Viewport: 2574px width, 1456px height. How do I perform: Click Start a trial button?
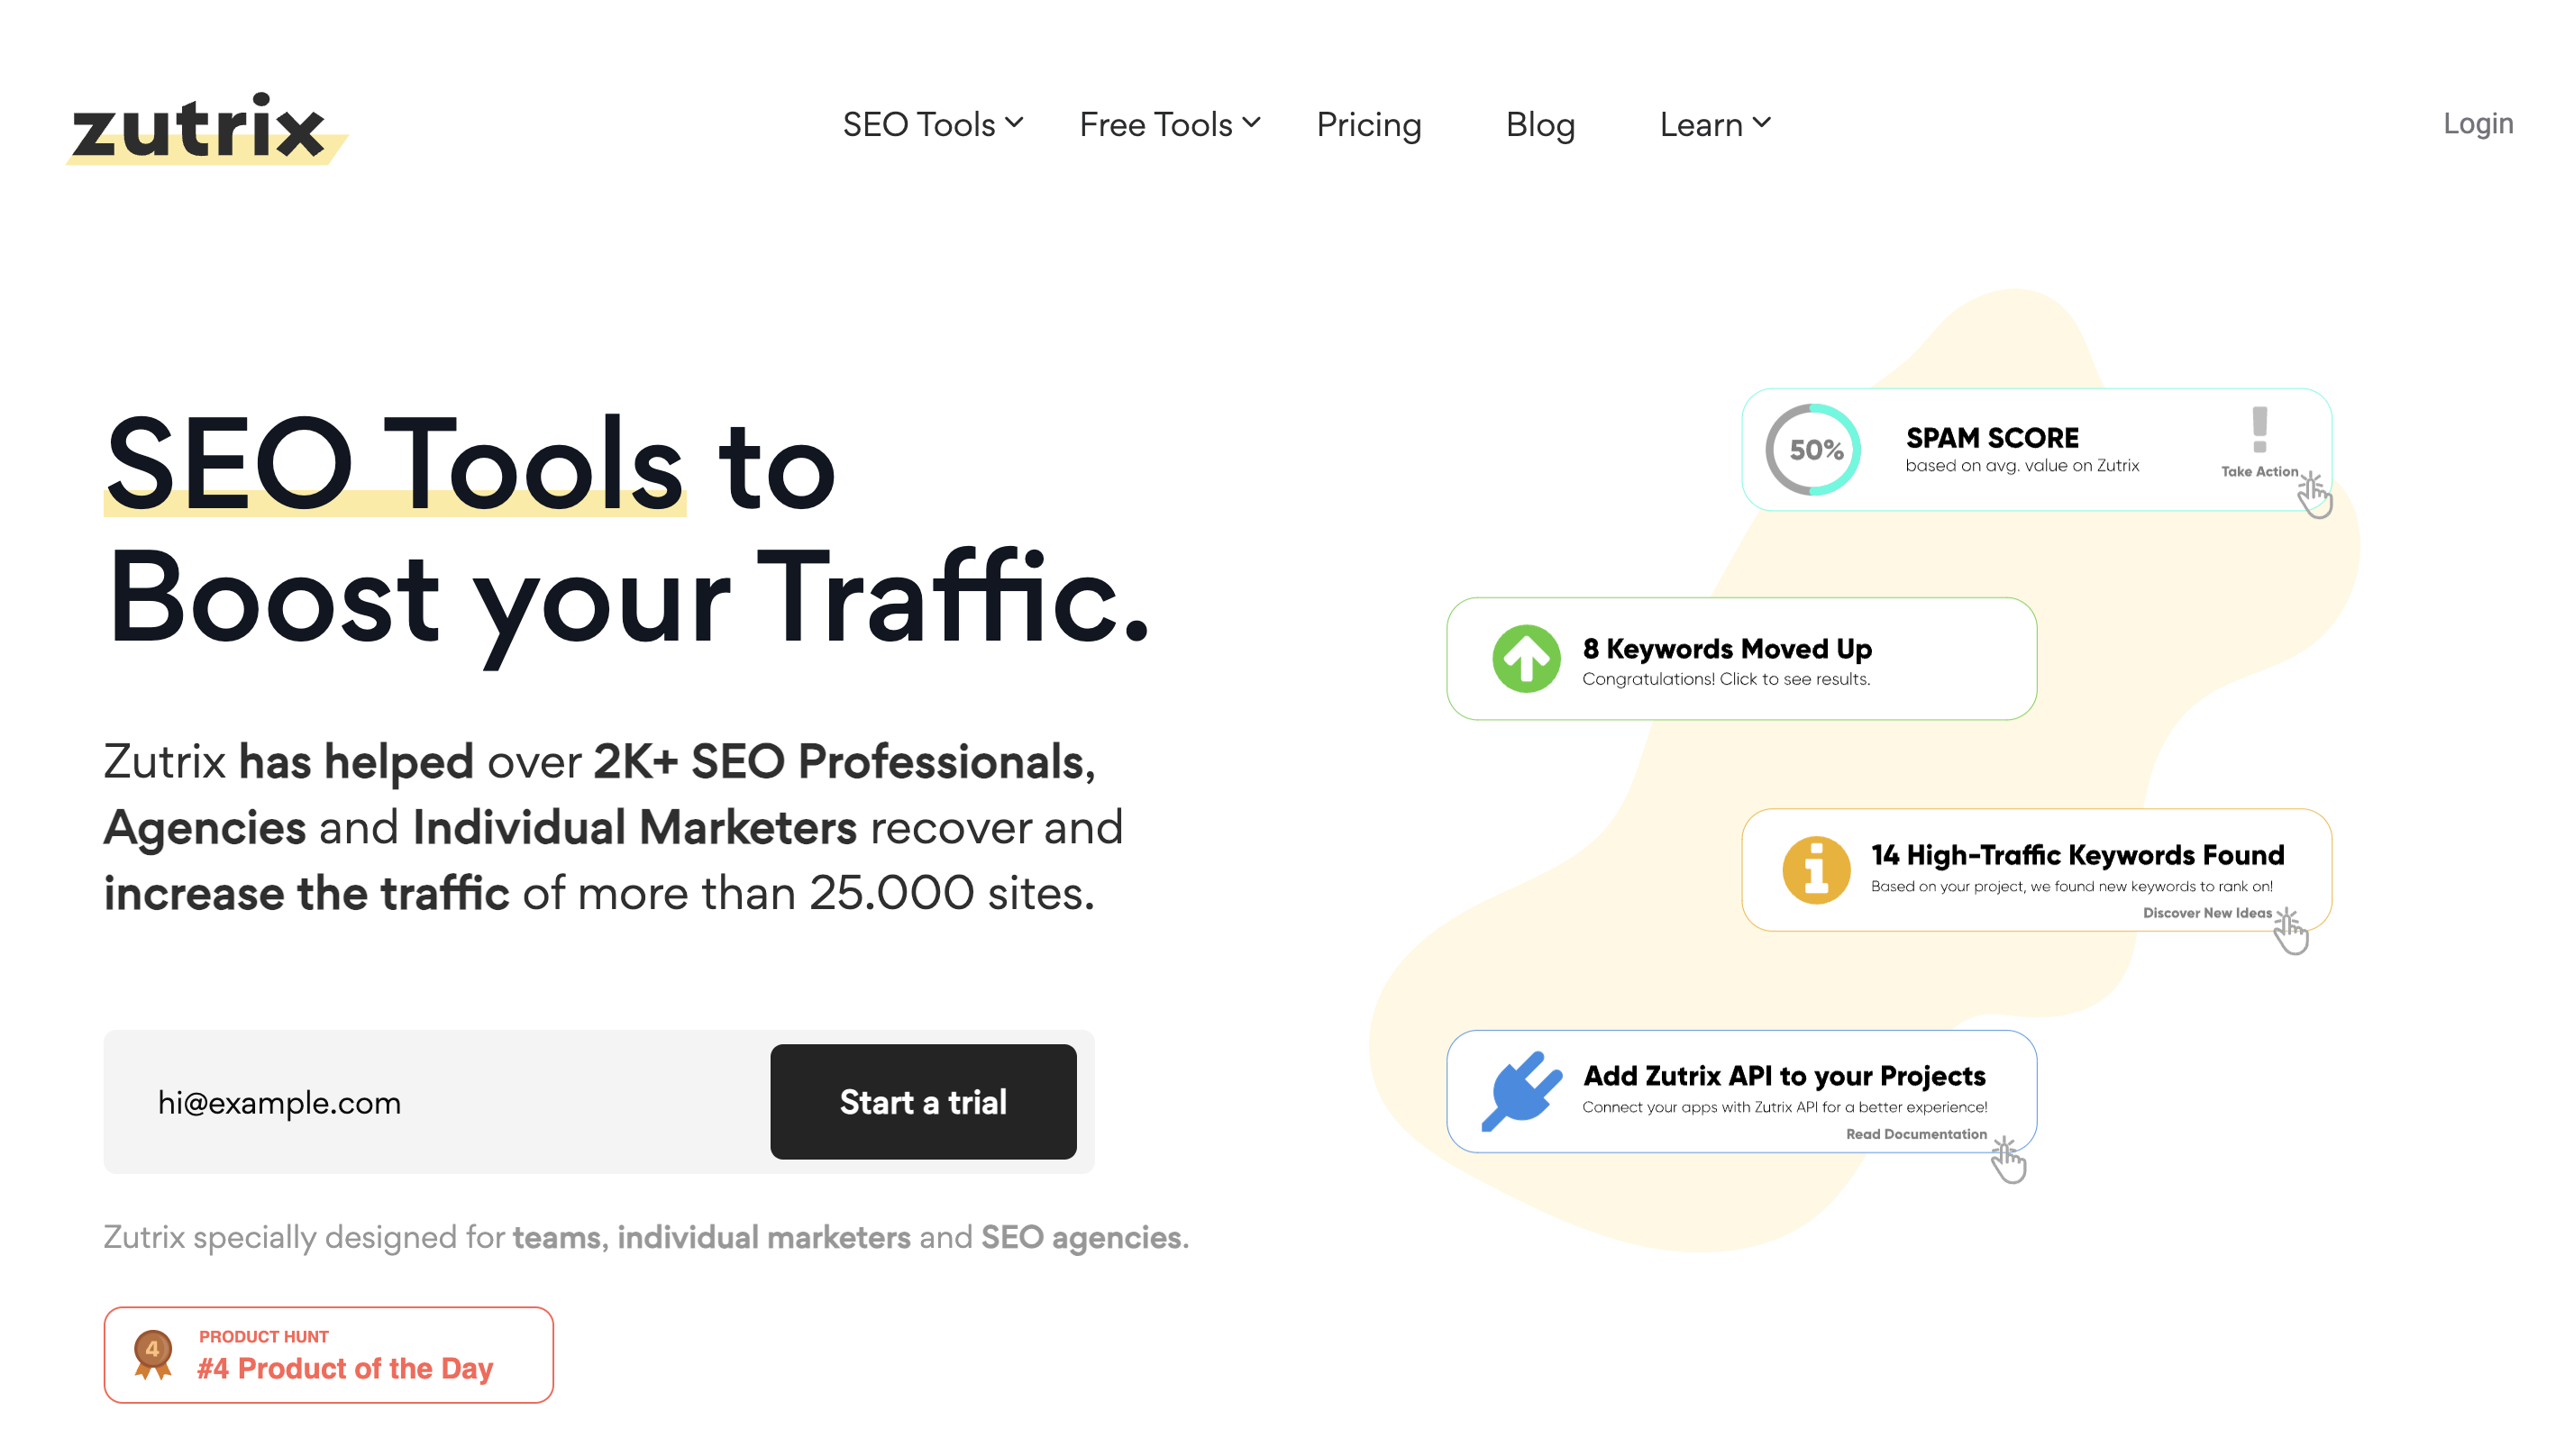(x=923, y=1101)
